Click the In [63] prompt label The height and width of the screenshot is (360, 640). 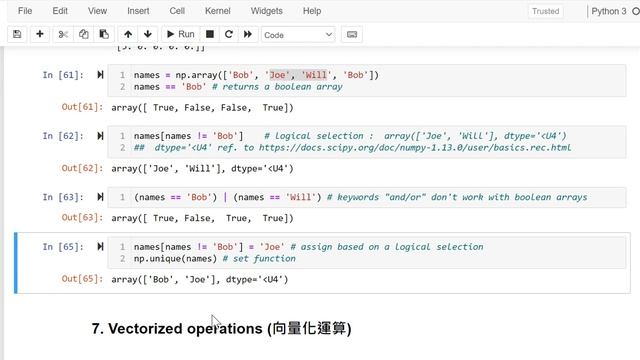pos(63,197)
